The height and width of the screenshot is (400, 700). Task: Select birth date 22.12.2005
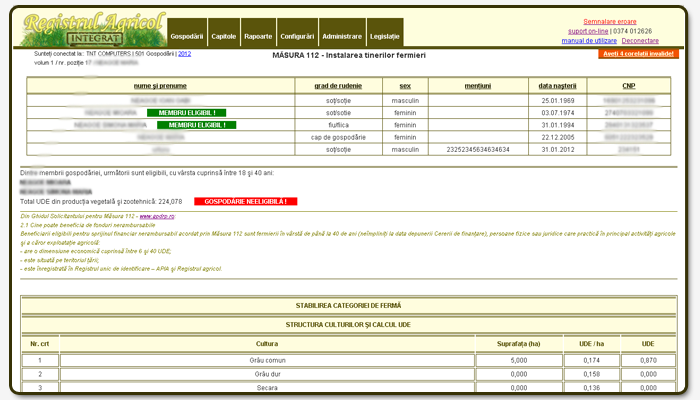pos(558,138)
